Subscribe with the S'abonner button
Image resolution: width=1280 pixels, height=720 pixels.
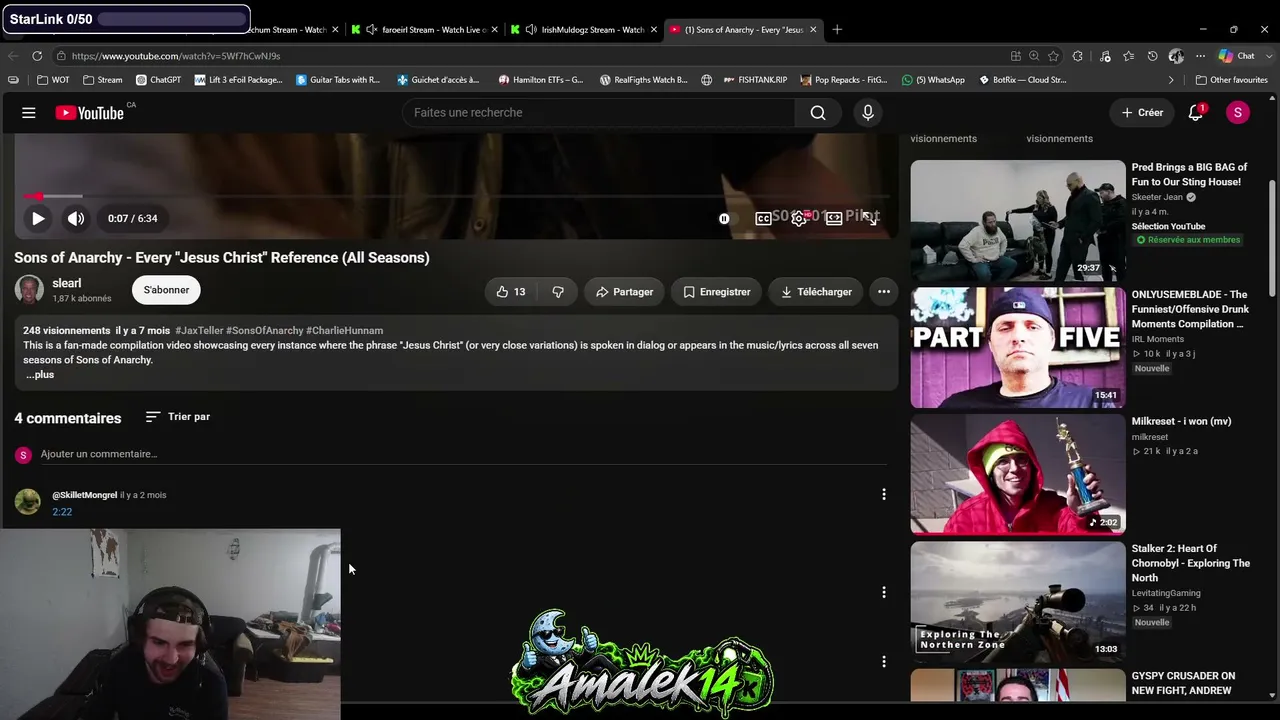coord(166,290)
